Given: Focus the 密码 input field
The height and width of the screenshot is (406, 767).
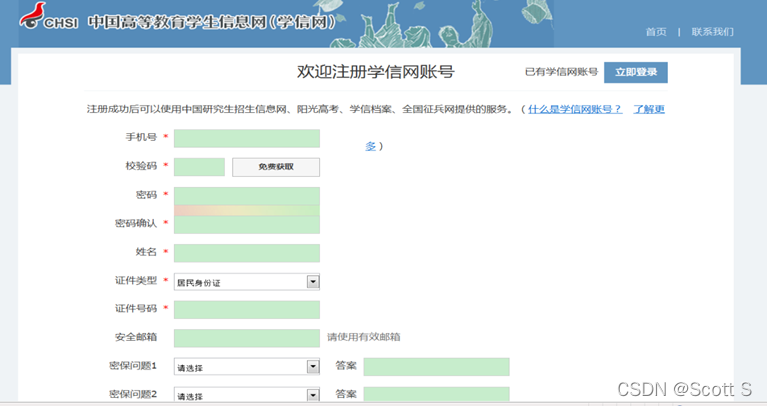Looking at the screenshot, I should click(247, 196).
